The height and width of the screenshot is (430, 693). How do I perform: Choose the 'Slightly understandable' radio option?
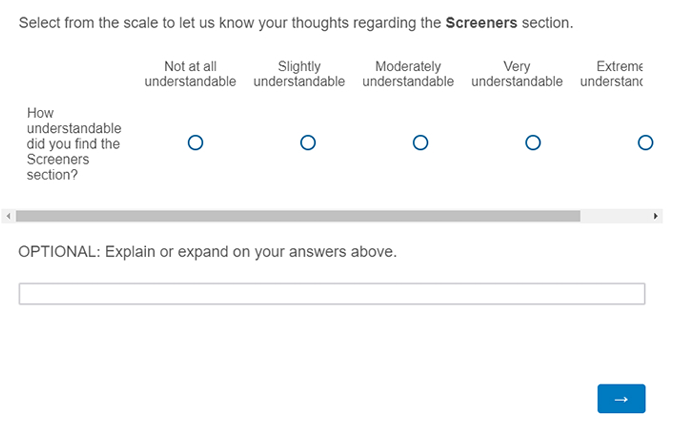[x=308, y=143]
